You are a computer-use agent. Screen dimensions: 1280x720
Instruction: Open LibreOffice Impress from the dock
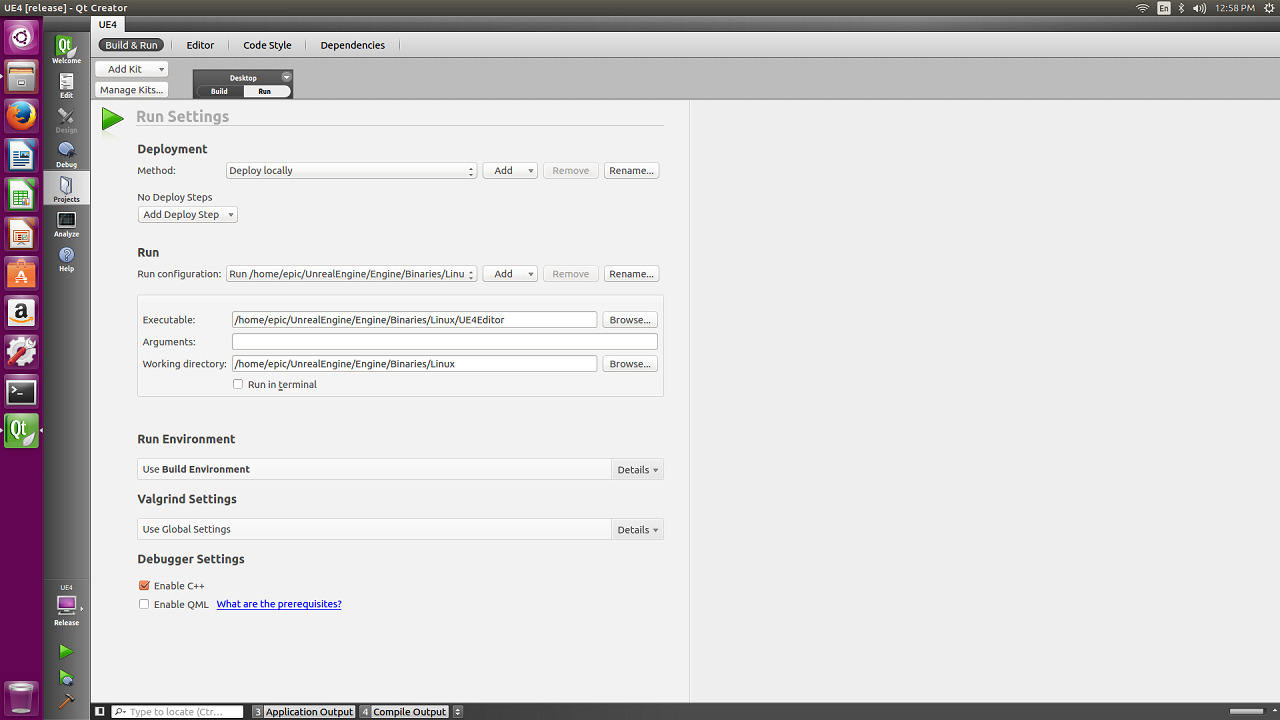click(21, 234)
